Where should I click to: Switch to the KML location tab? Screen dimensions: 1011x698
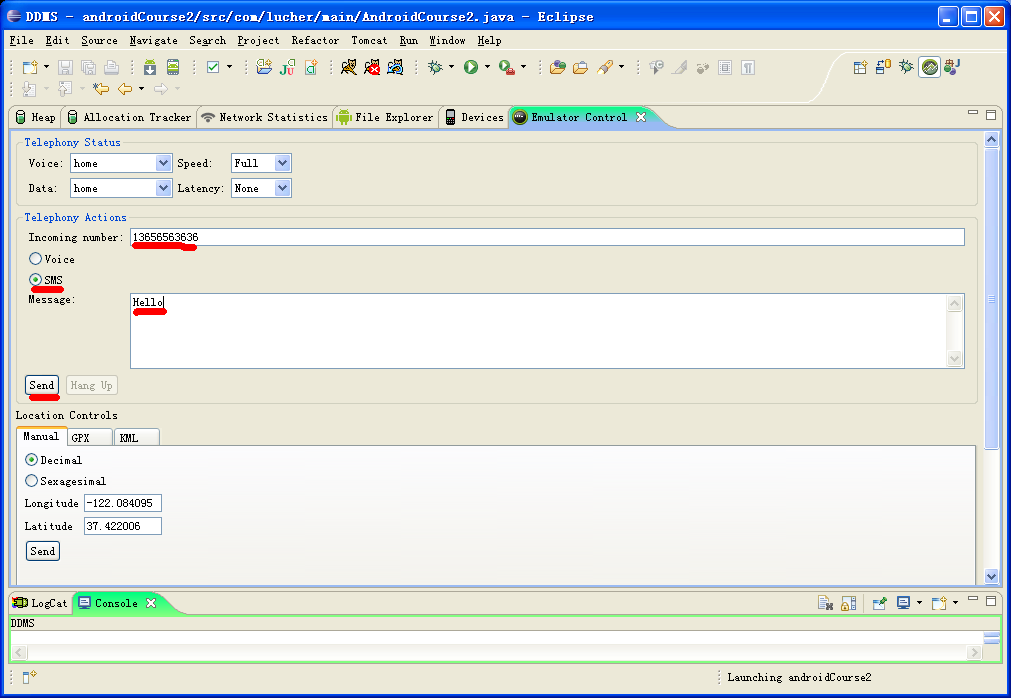(x=136, y=438)
